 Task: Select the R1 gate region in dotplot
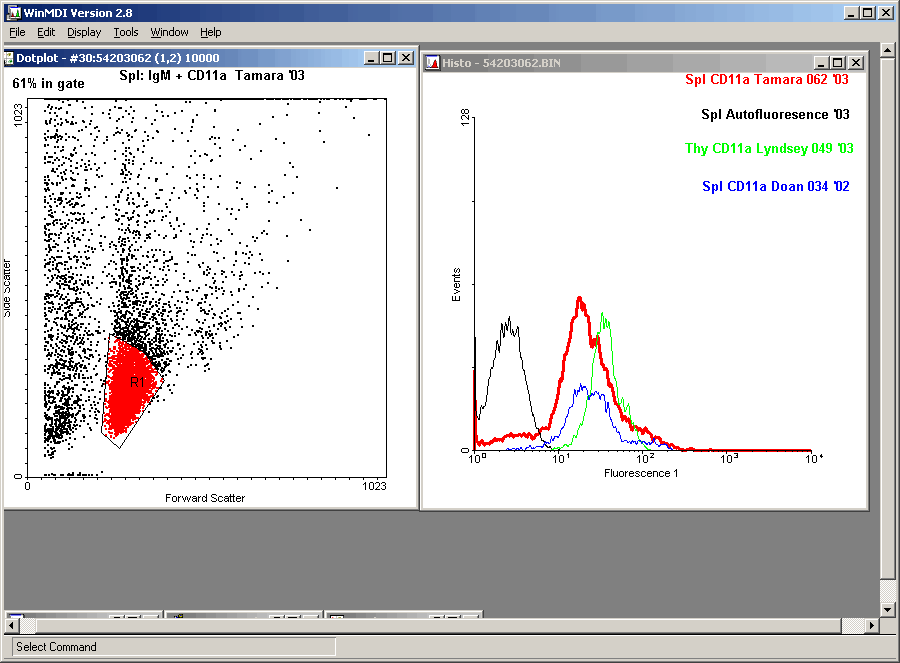(137, 383)
